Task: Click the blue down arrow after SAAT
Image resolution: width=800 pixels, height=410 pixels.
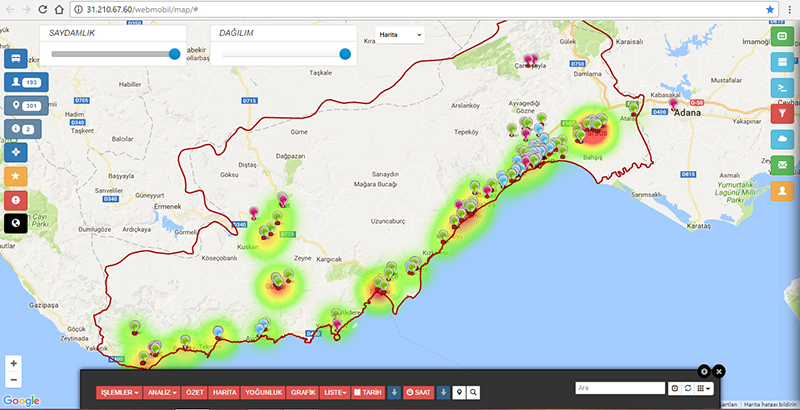Action: (443, 392)
